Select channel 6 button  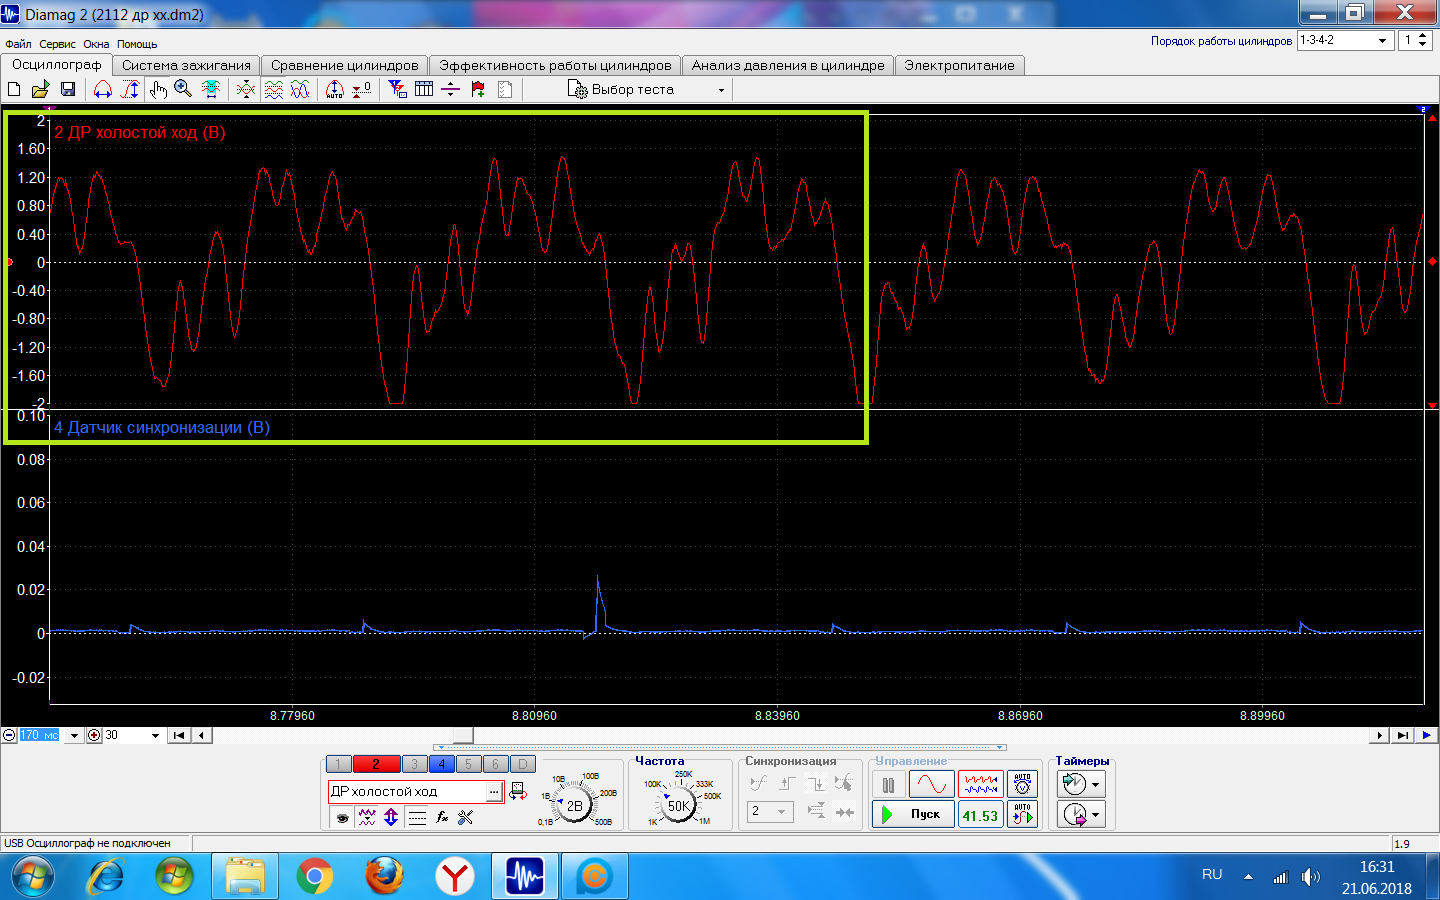(495, 764)
